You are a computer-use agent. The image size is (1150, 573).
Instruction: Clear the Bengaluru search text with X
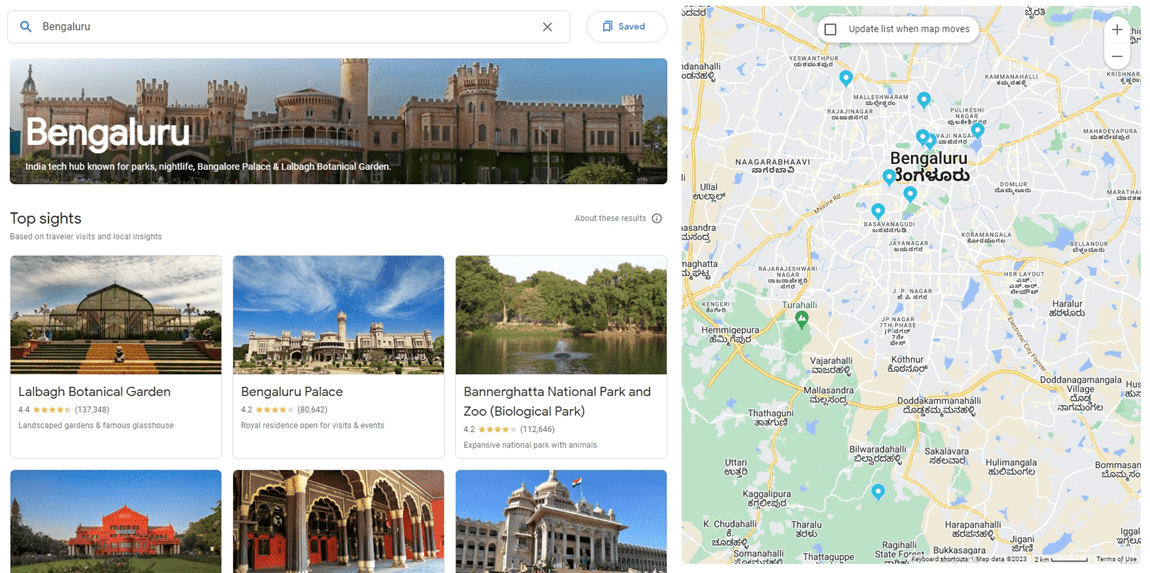coord(547,26)
